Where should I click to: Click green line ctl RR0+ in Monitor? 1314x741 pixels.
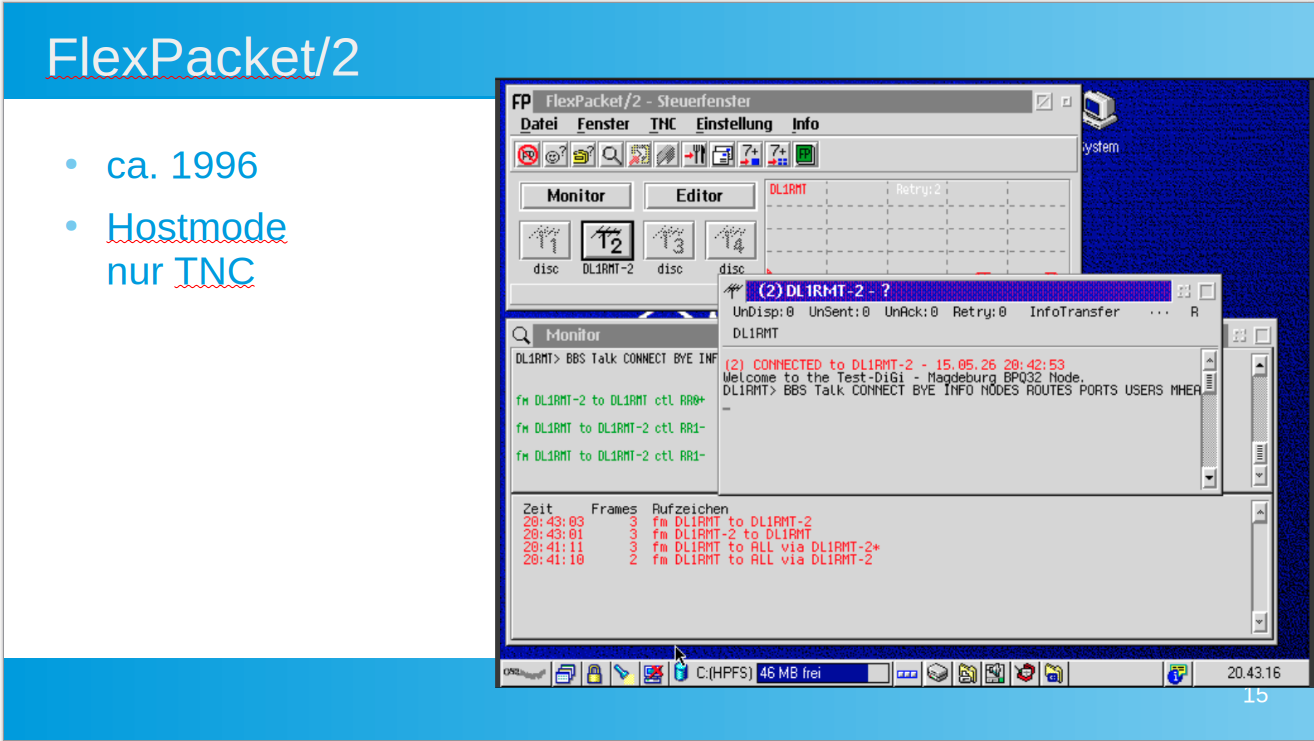click(x=611, y=400)
